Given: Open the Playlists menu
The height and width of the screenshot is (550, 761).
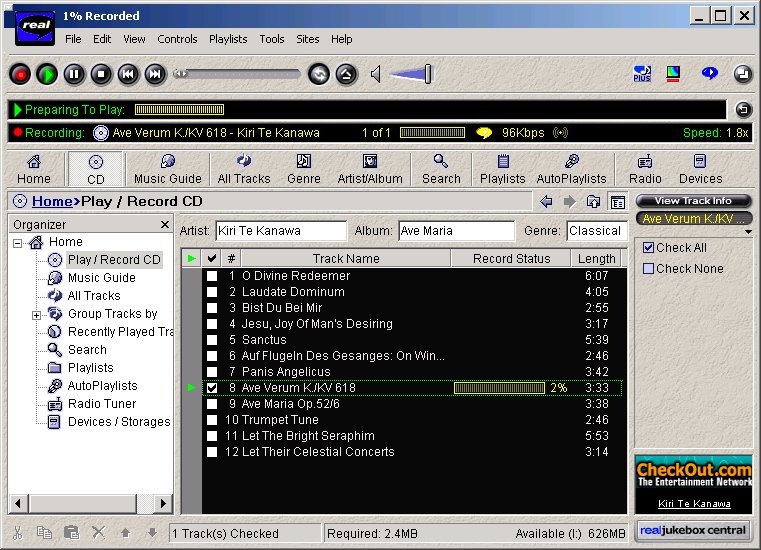Looking at the screenshot, I should pyautogui.click(x=228, y=39).
